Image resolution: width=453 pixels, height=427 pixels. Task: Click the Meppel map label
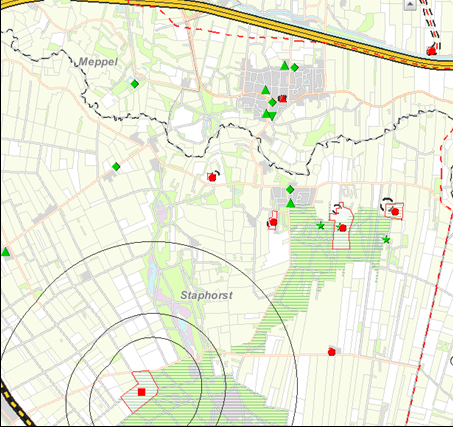click(x=98, y=62)
